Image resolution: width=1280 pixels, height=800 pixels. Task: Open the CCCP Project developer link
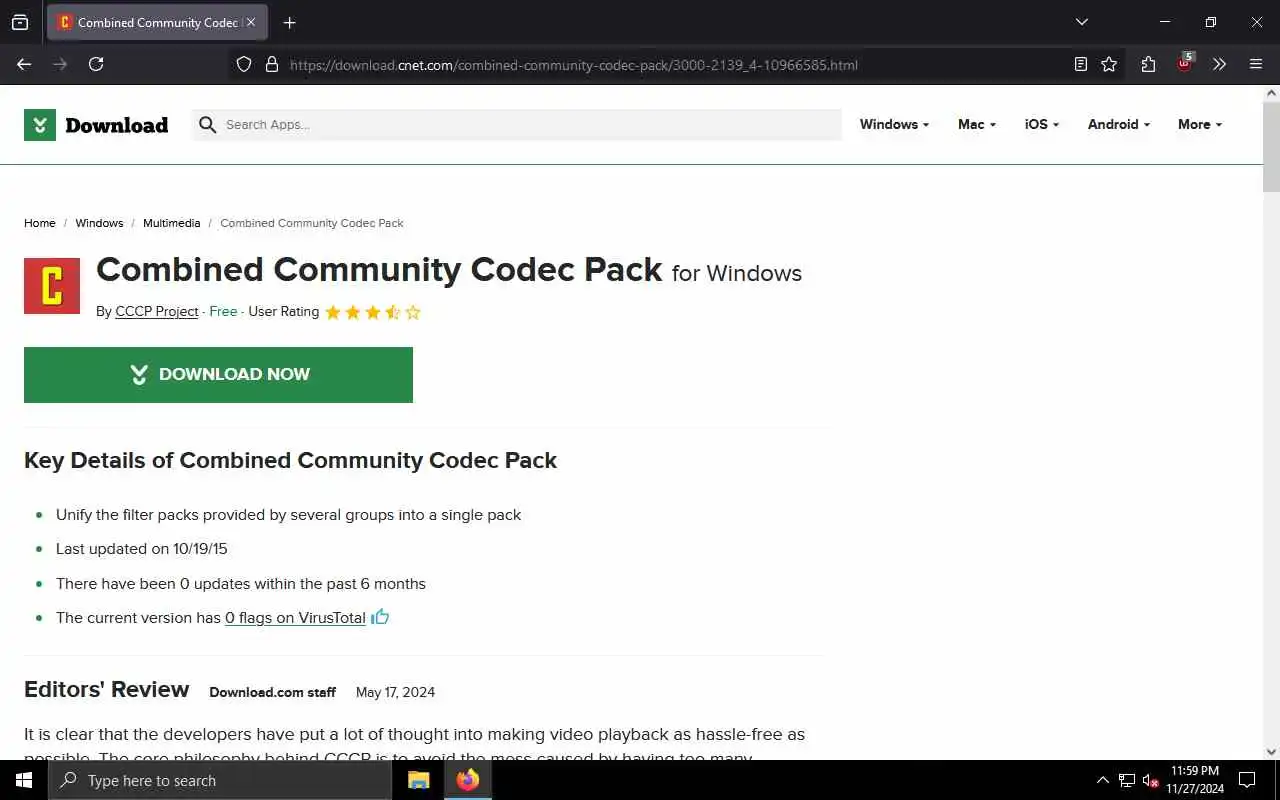point(157,311)
